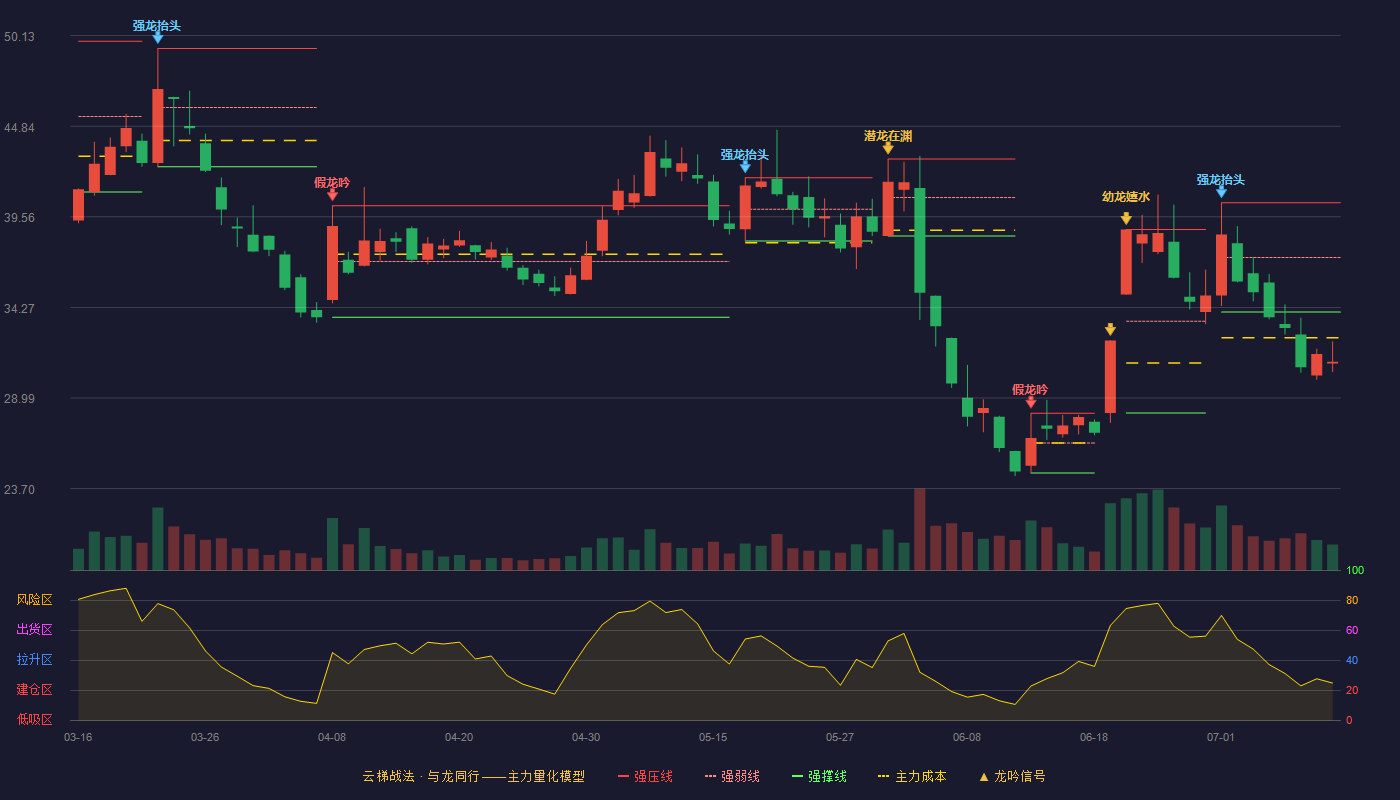Toggle the 强弱线 legend entry
1400x800 pixels.
tap(732, 776)
